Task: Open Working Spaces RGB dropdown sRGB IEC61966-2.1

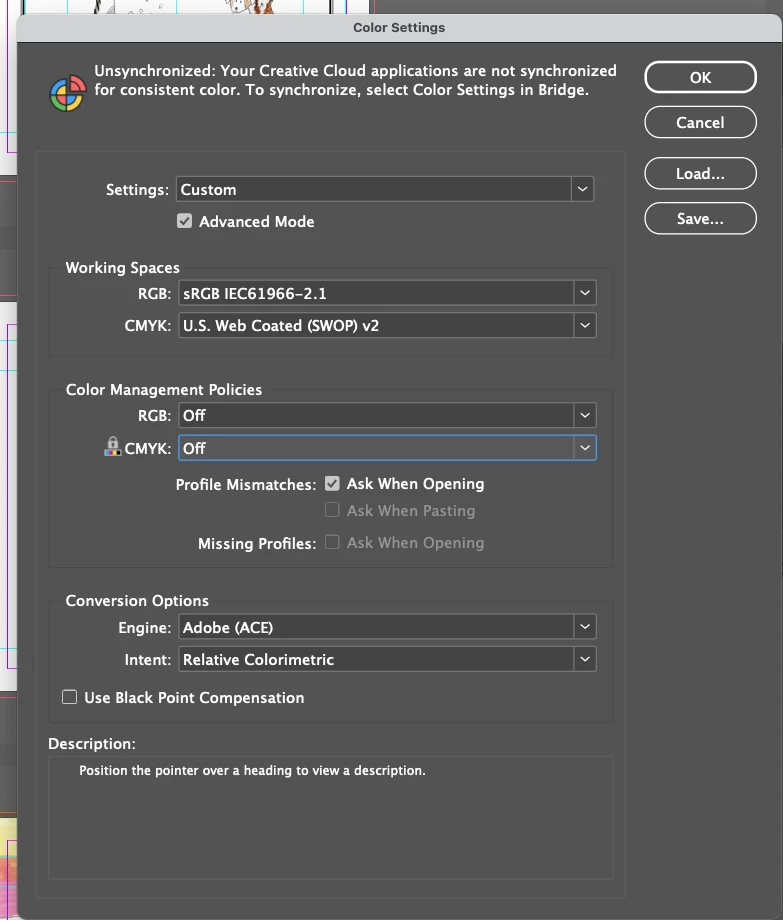Action: 387,293
